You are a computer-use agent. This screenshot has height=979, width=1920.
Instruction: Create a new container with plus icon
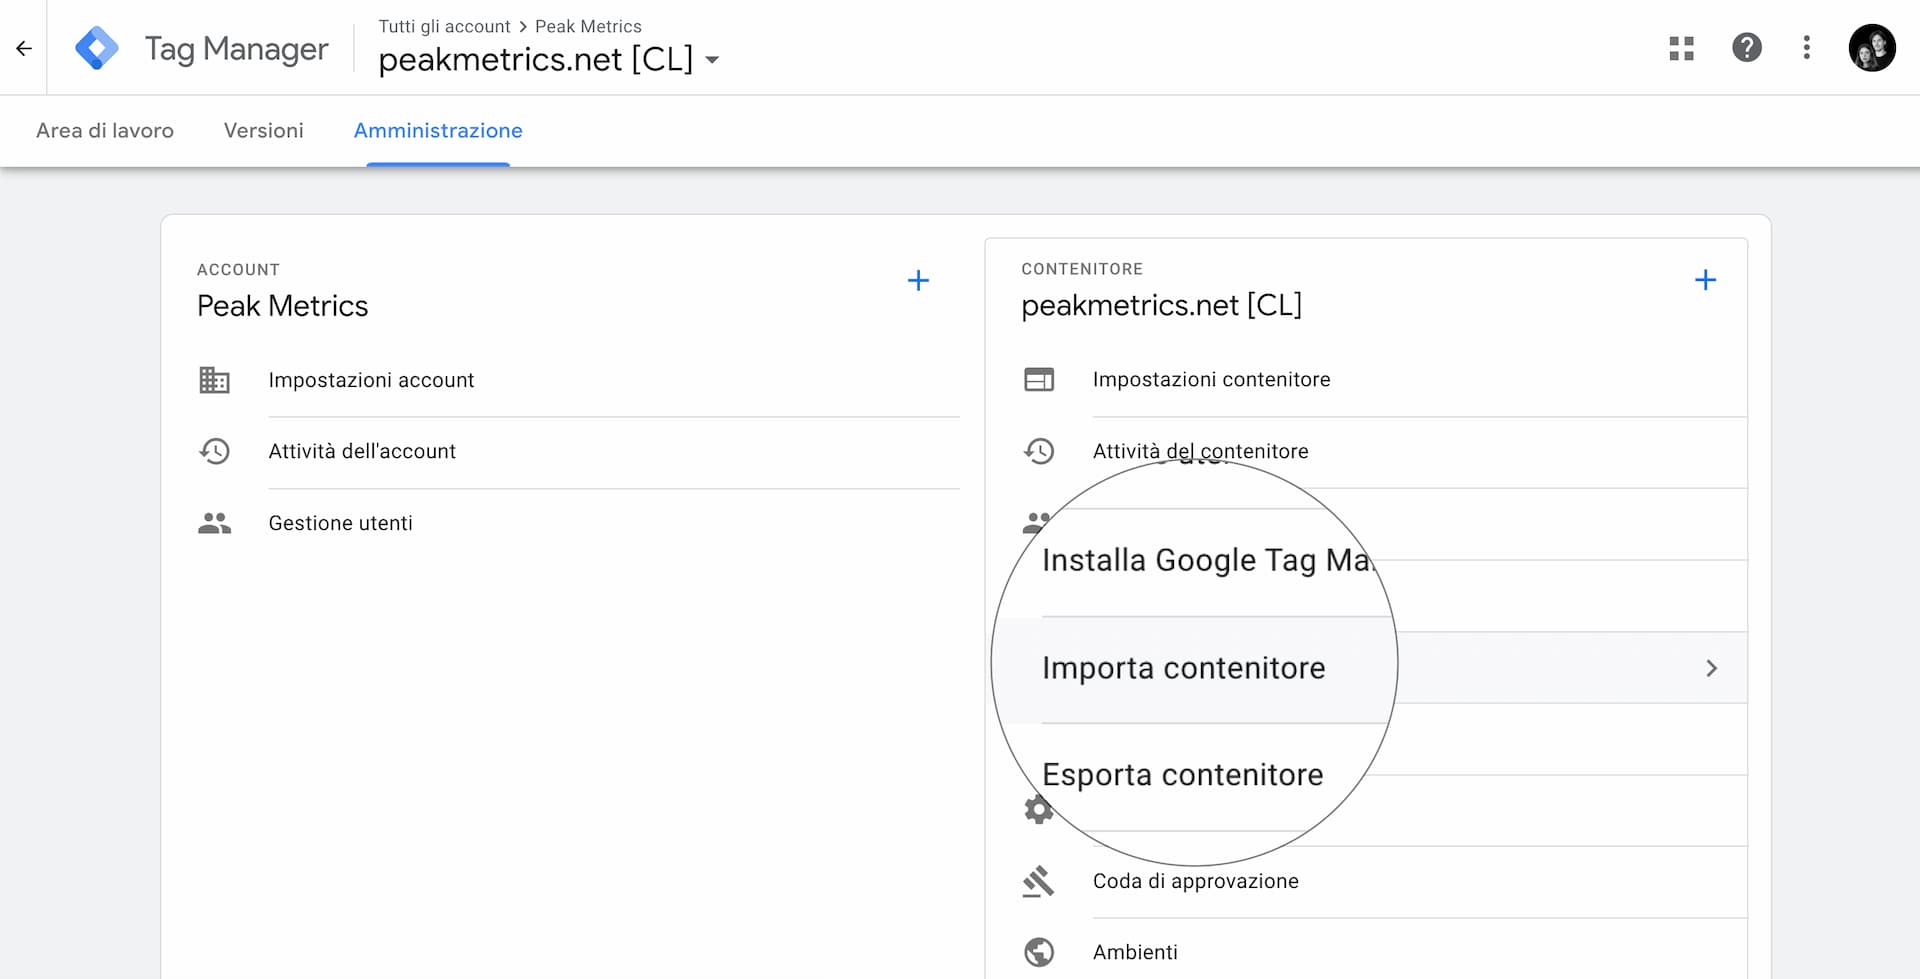[x=1705, y=280]
